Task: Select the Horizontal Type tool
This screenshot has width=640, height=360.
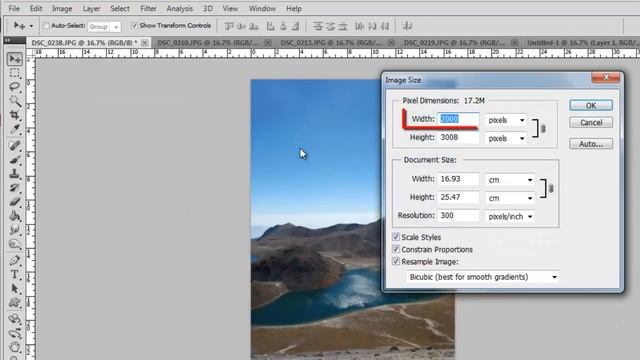Action: [15, 274]
